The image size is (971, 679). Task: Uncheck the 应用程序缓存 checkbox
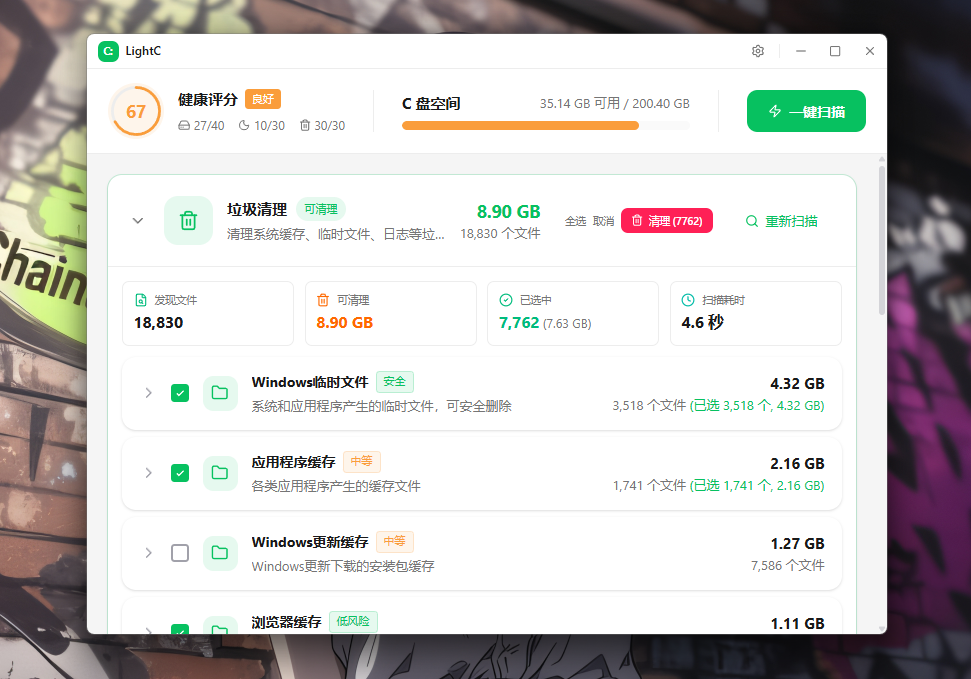[180, 473]
